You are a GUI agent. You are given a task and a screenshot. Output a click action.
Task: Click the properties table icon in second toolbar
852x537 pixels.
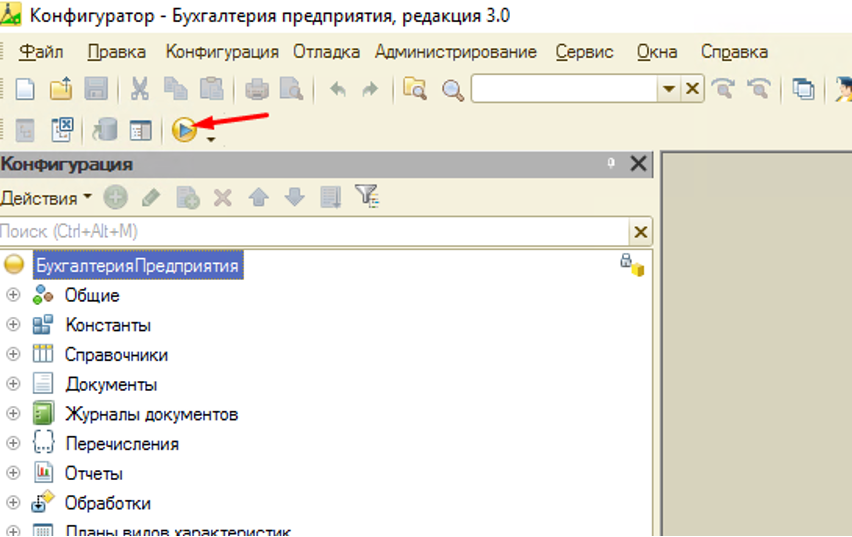click(140, 131)
